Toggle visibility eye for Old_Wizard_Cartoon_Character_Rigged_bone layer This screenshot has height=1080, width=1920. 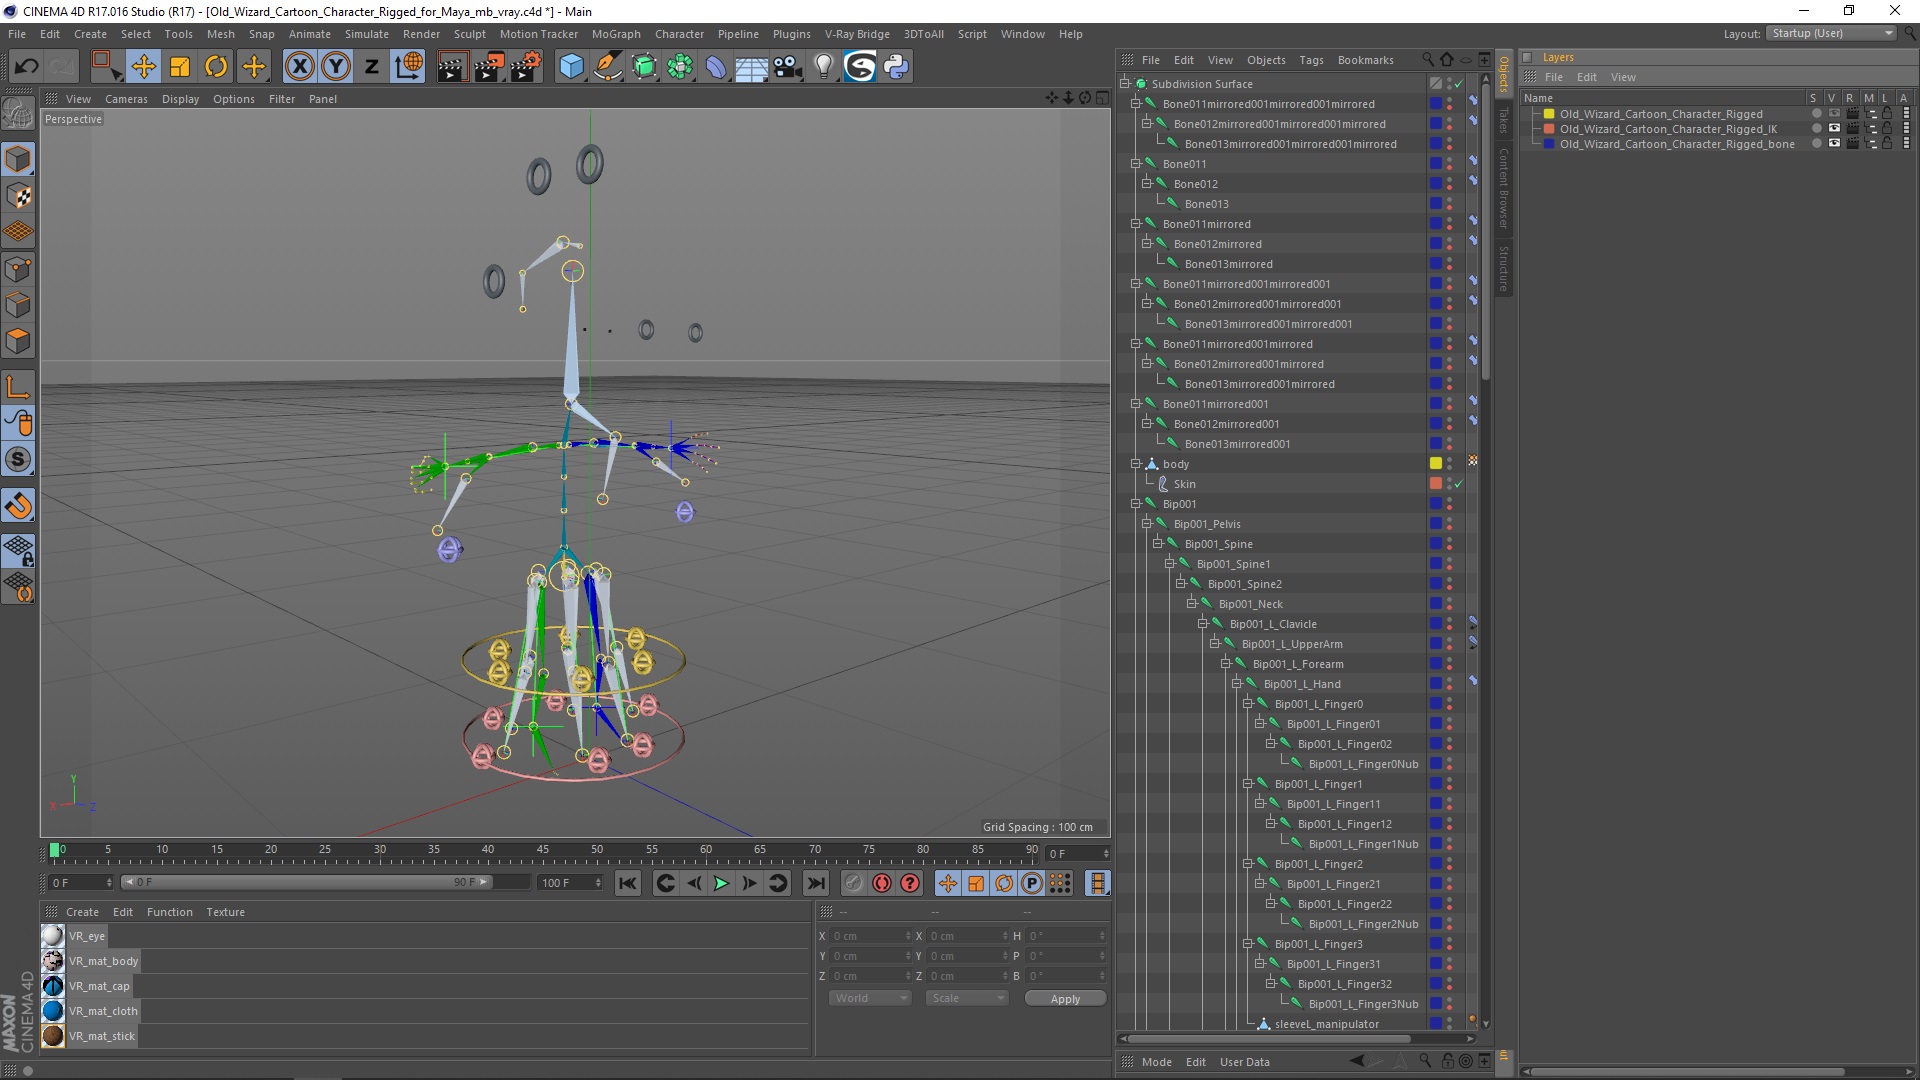pos(1834,144)
